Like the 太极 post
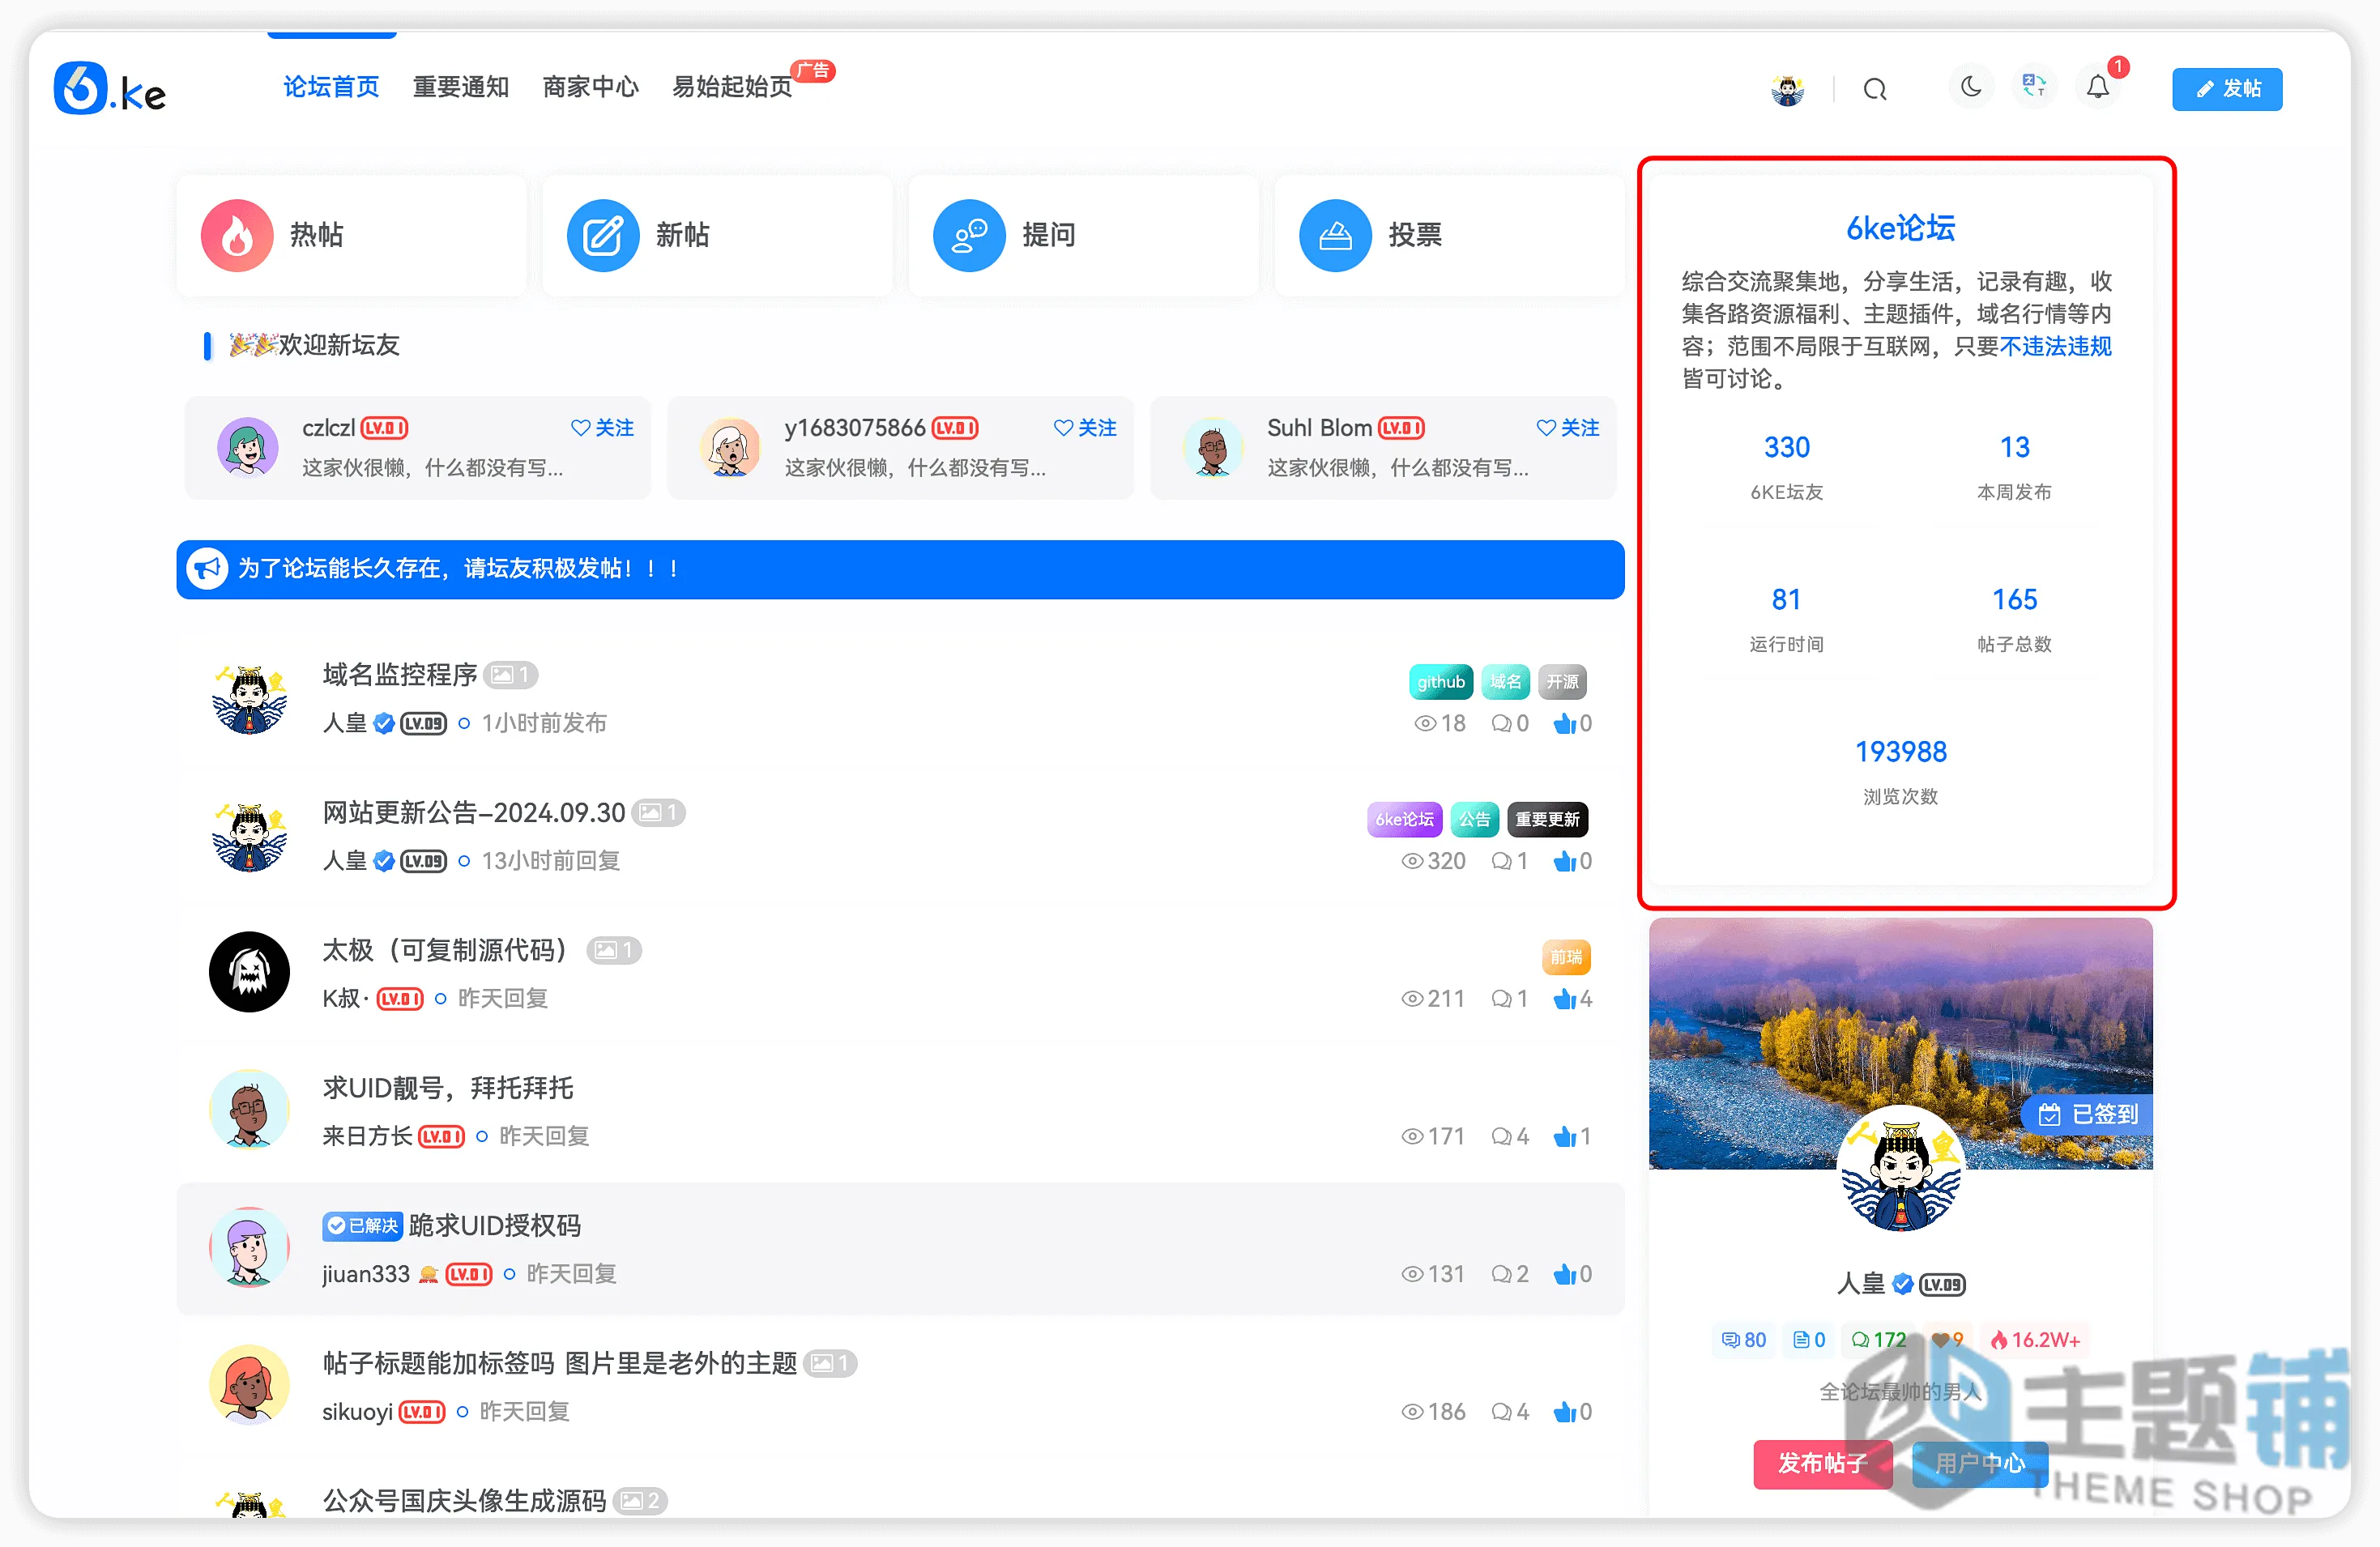The width and height of the screenshot is (2380, 1547). [x=1573, y=999]
